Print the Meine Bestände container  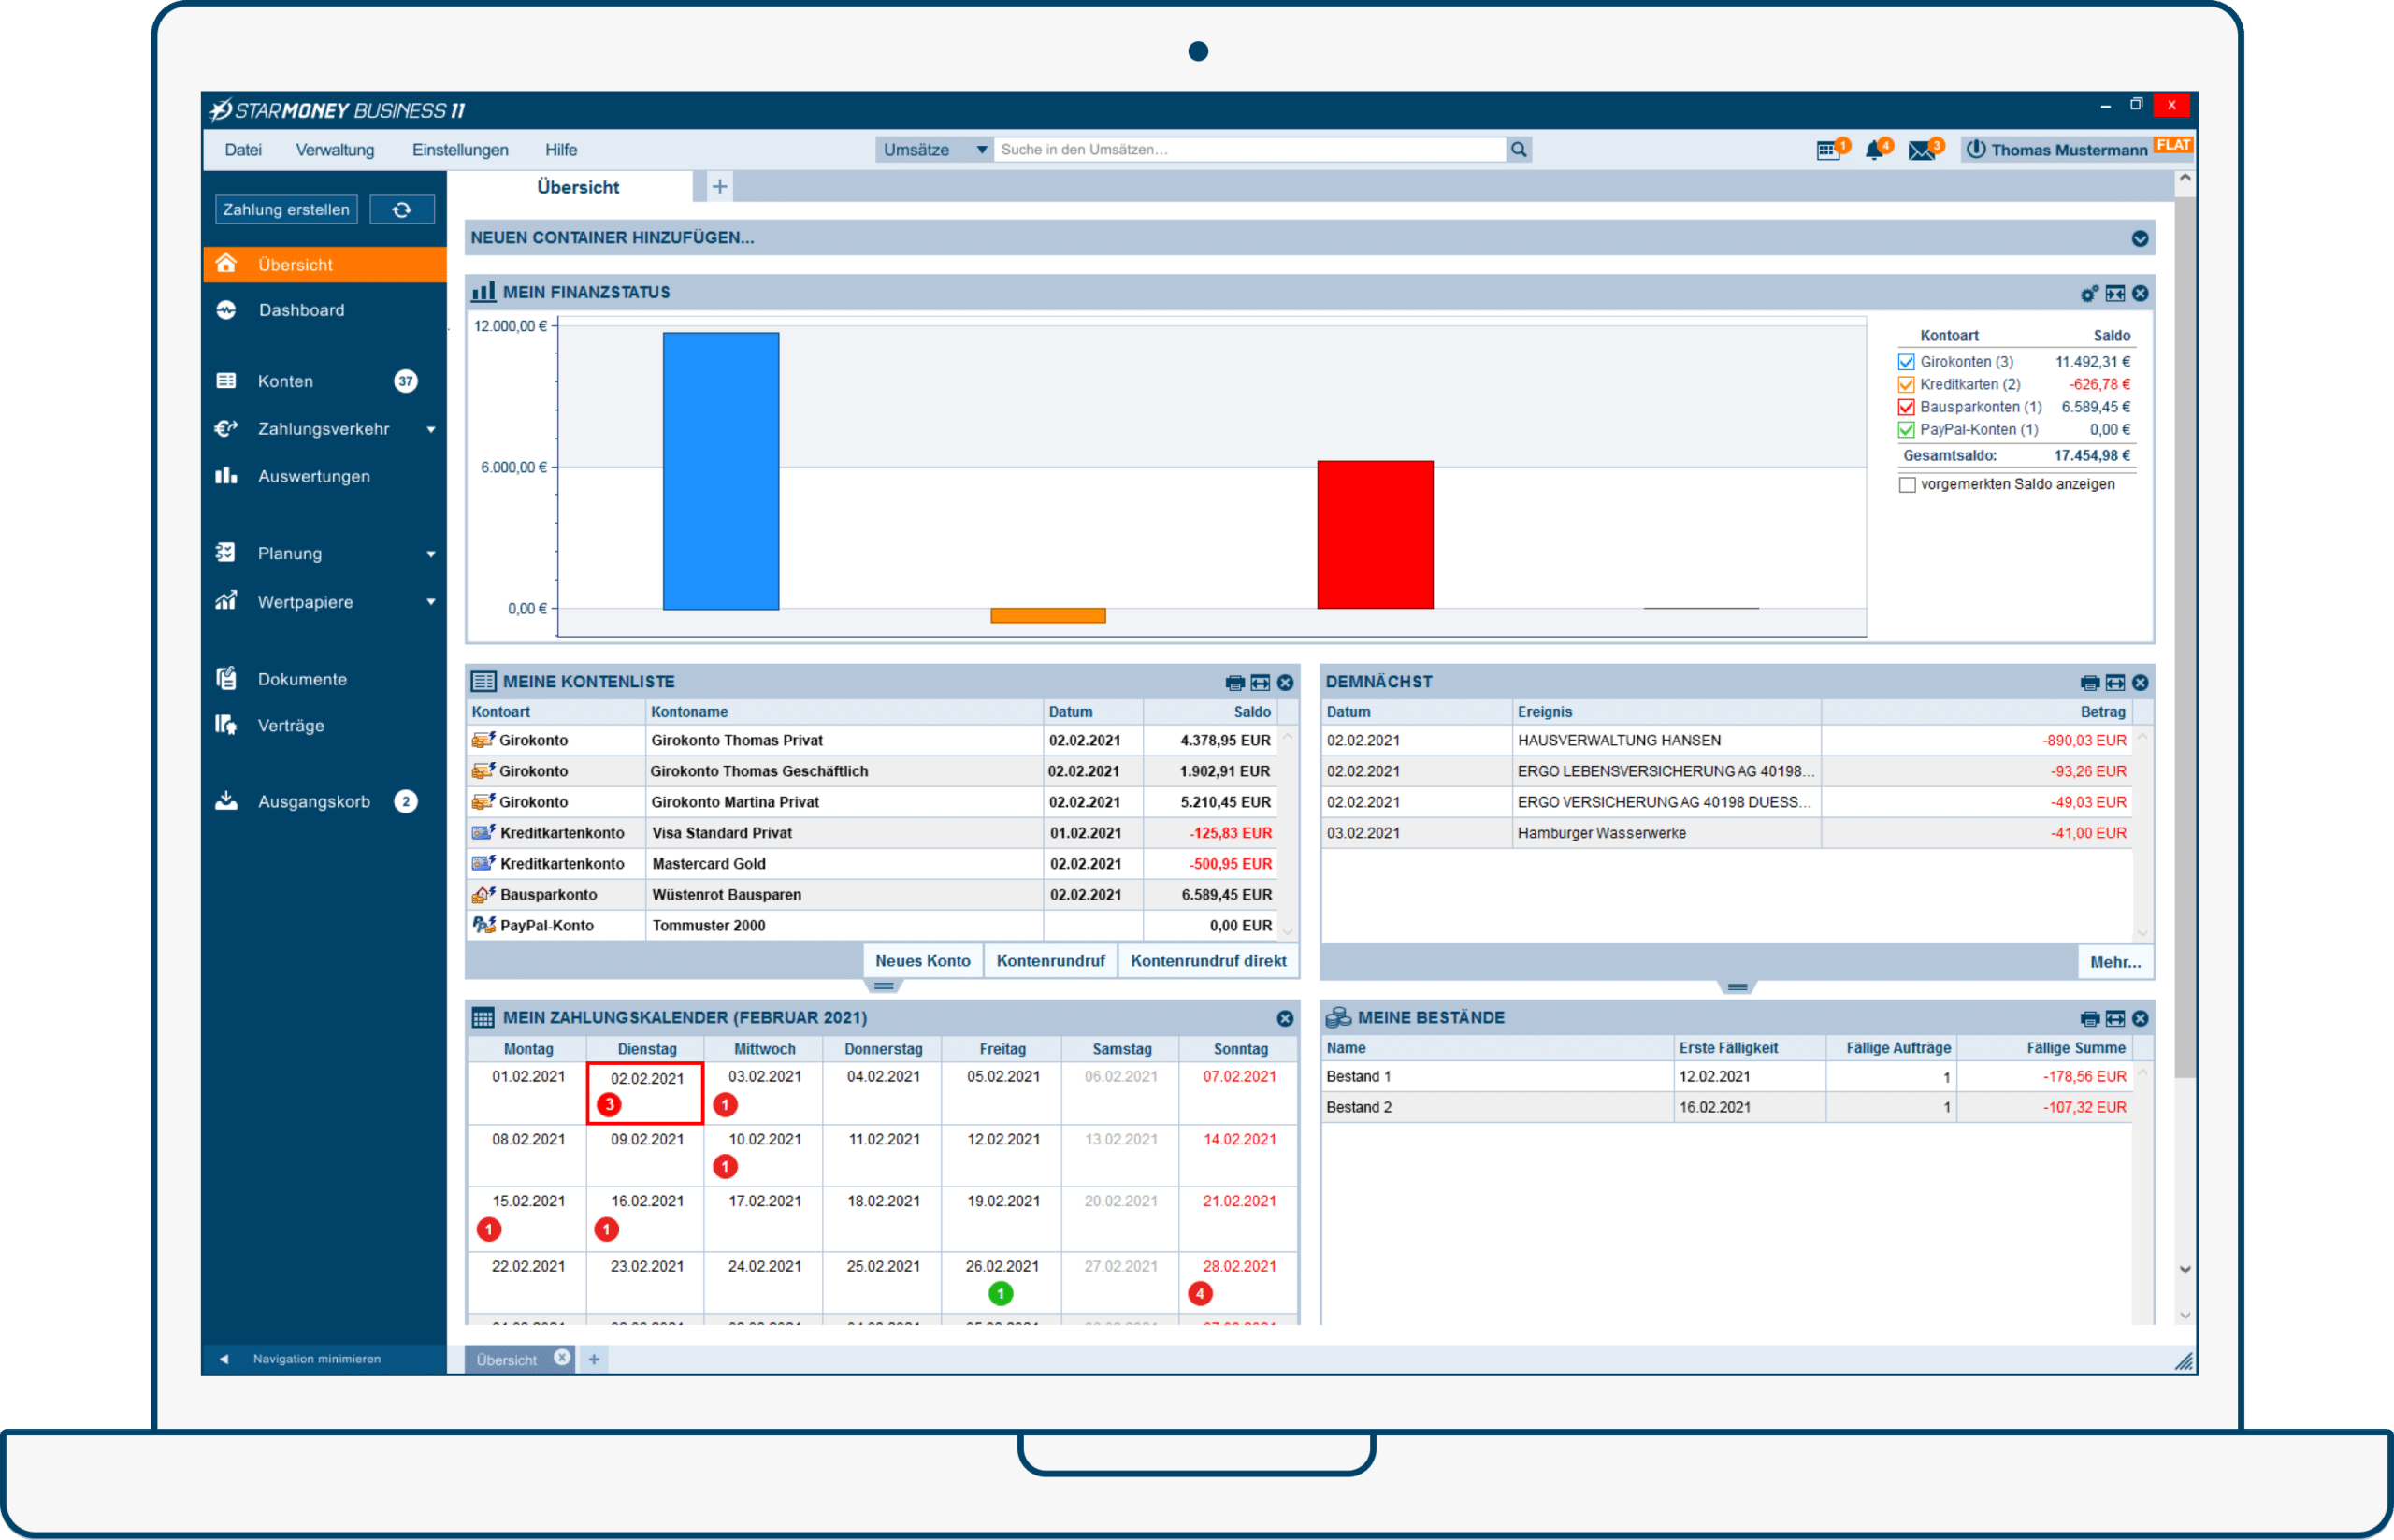coord(2089,1019)
